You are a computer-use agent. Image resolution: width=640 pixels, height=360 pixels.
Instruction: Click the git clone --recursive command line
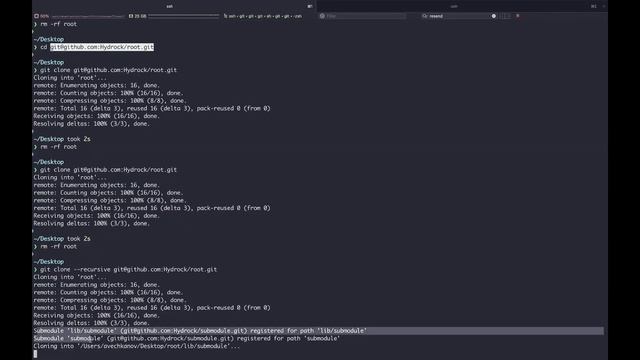click(128, 269)
